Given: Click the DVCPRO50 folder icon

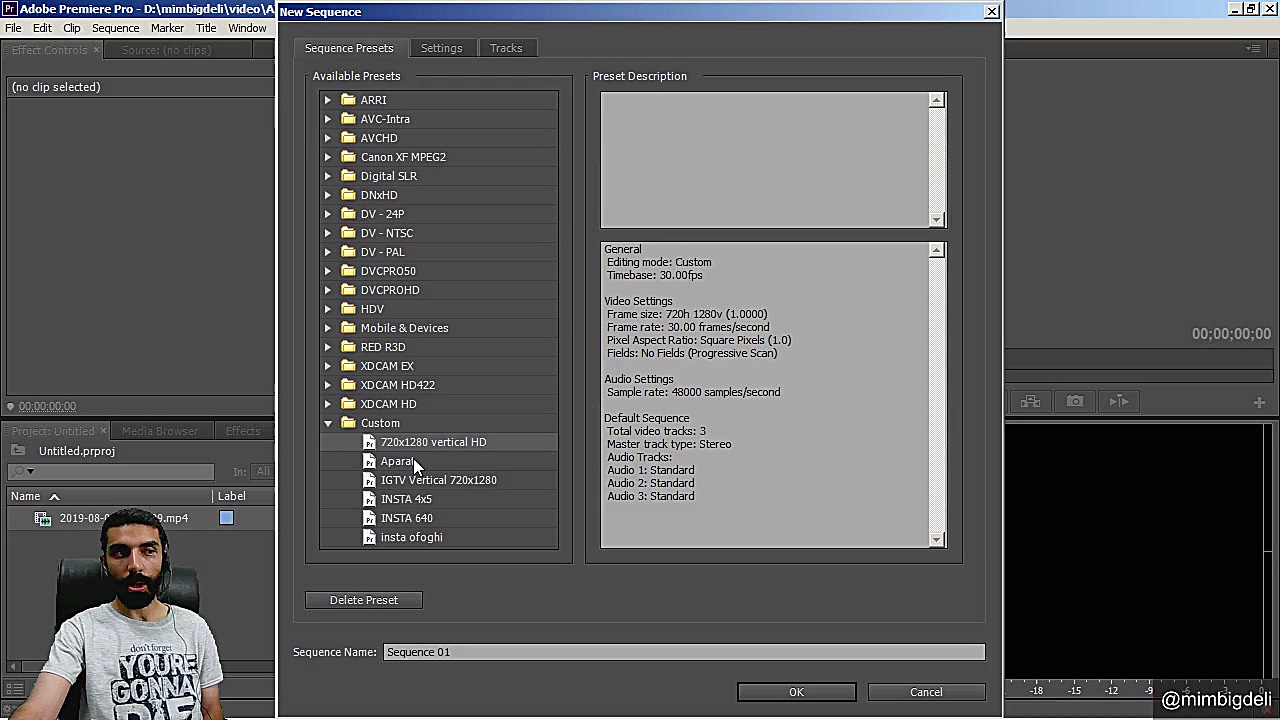Looking at the screenshot, I should pos(348,271).
